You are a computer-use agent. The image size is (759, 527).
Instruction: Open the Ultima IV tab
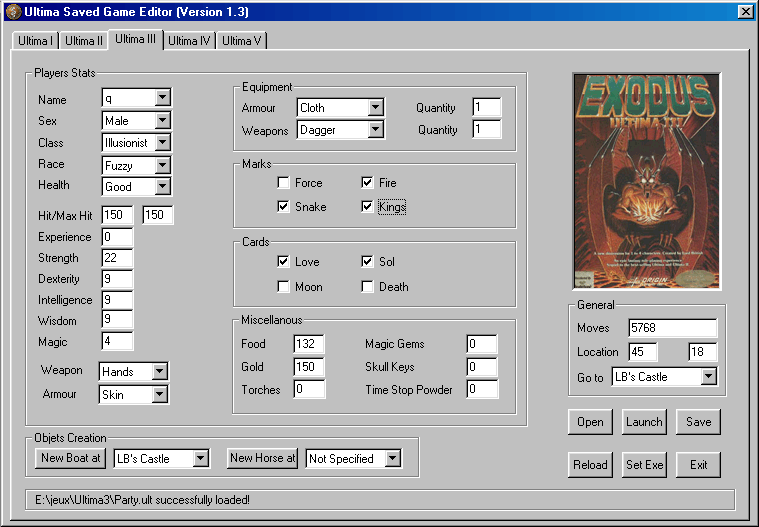click(189, 41)
